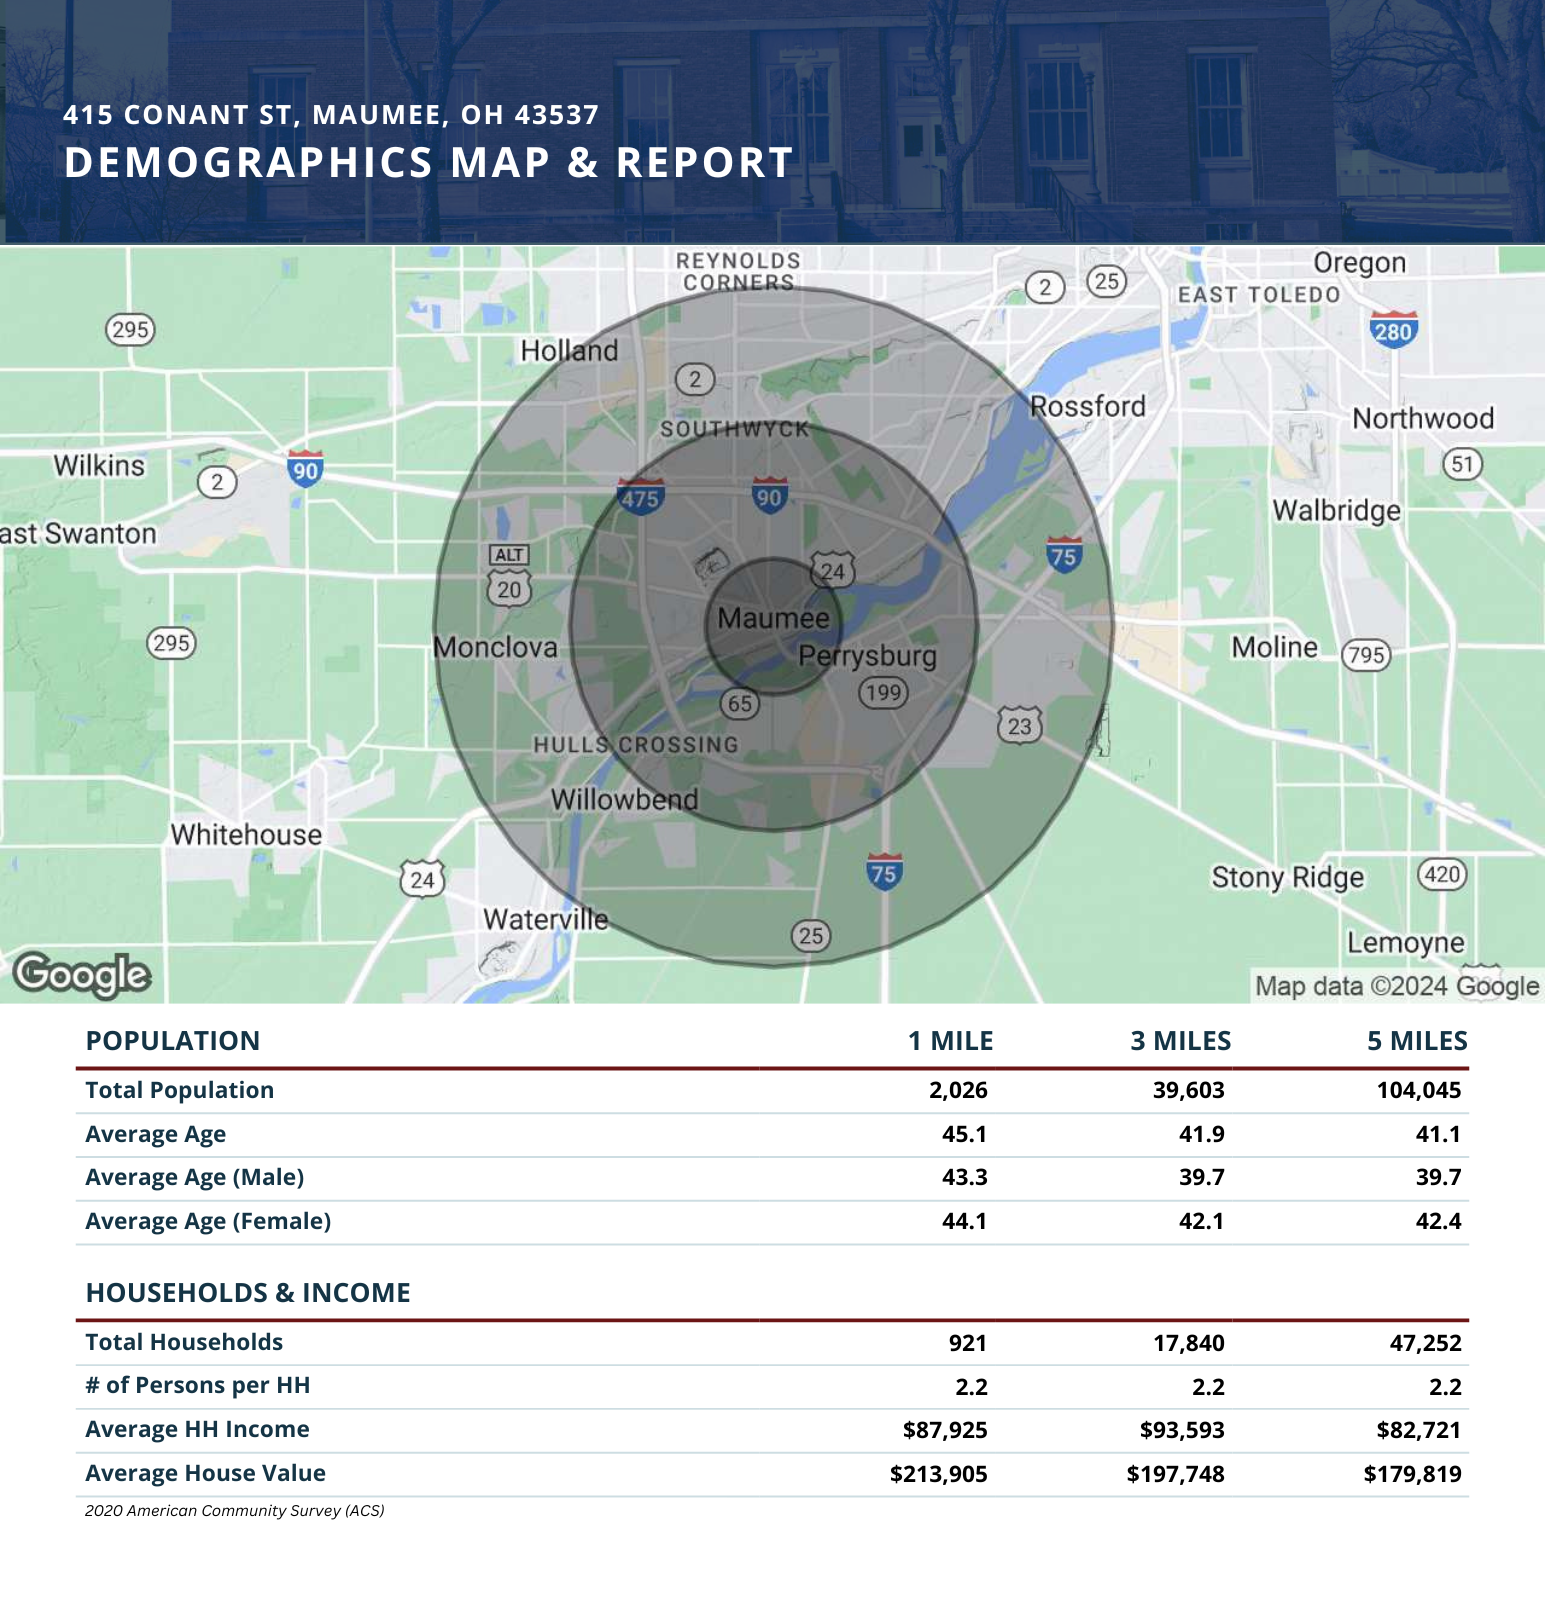Click the Average HH Income row label

click(x=198, y=1429)
